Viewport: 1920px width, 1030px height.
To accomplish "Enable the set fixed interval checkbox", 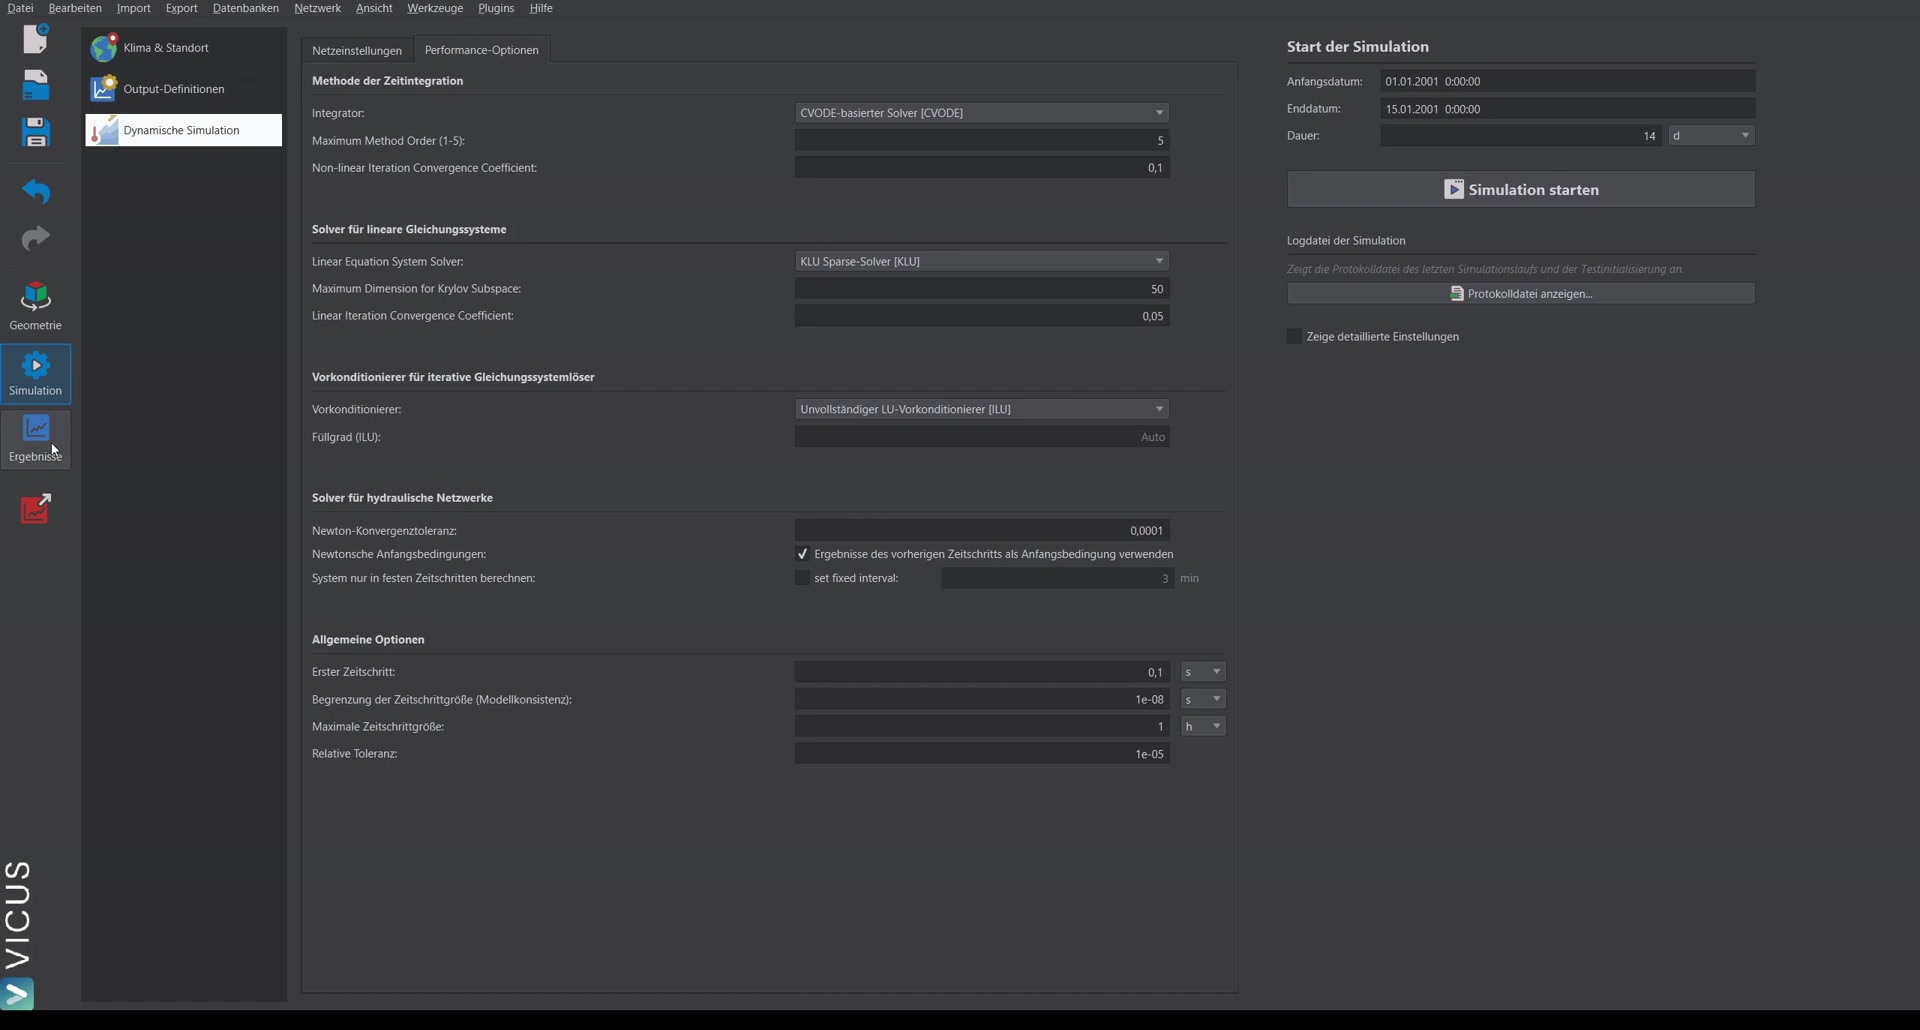I will coord(802,578).
